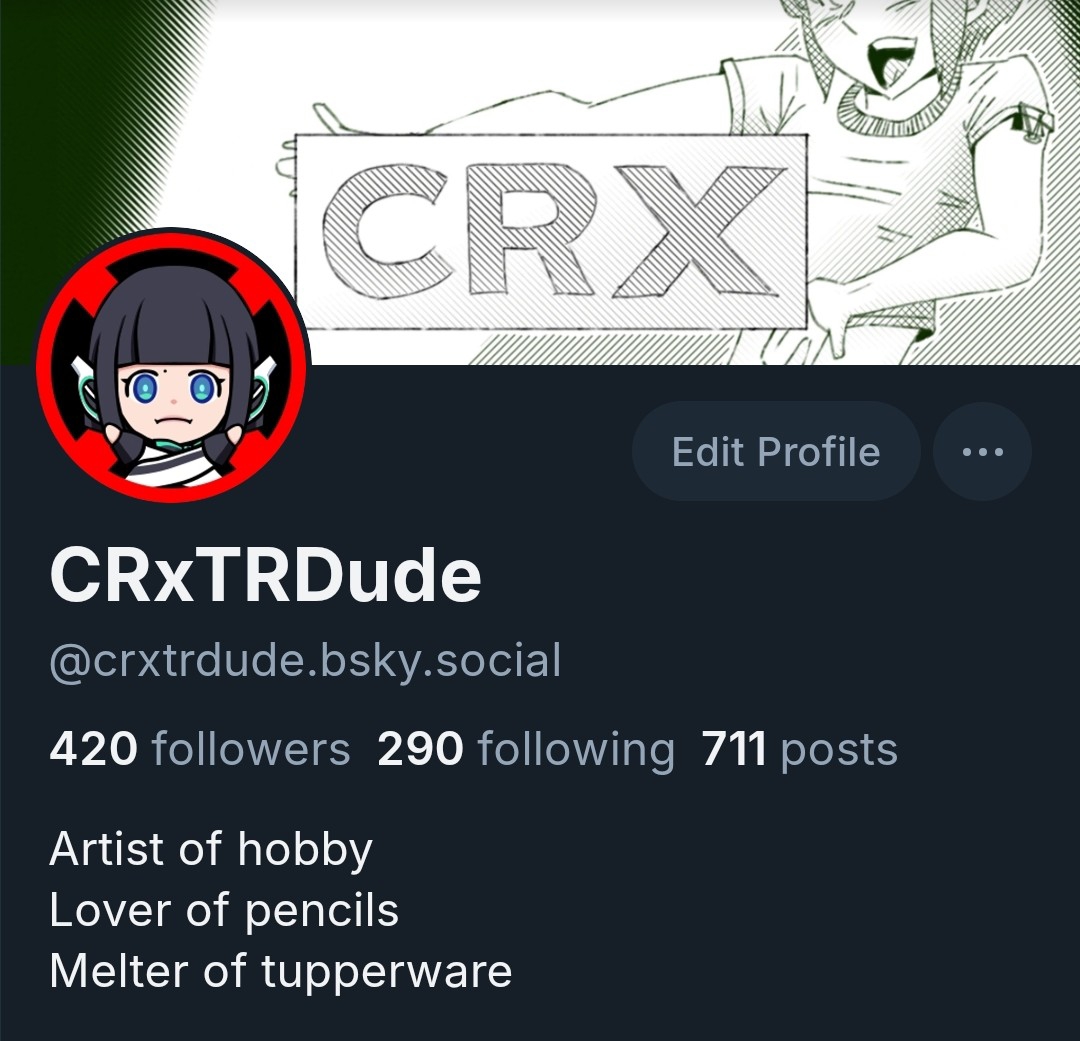Open the 290 following list
This screenshot has width=1080, height=1041.
[x=526, y=749]
